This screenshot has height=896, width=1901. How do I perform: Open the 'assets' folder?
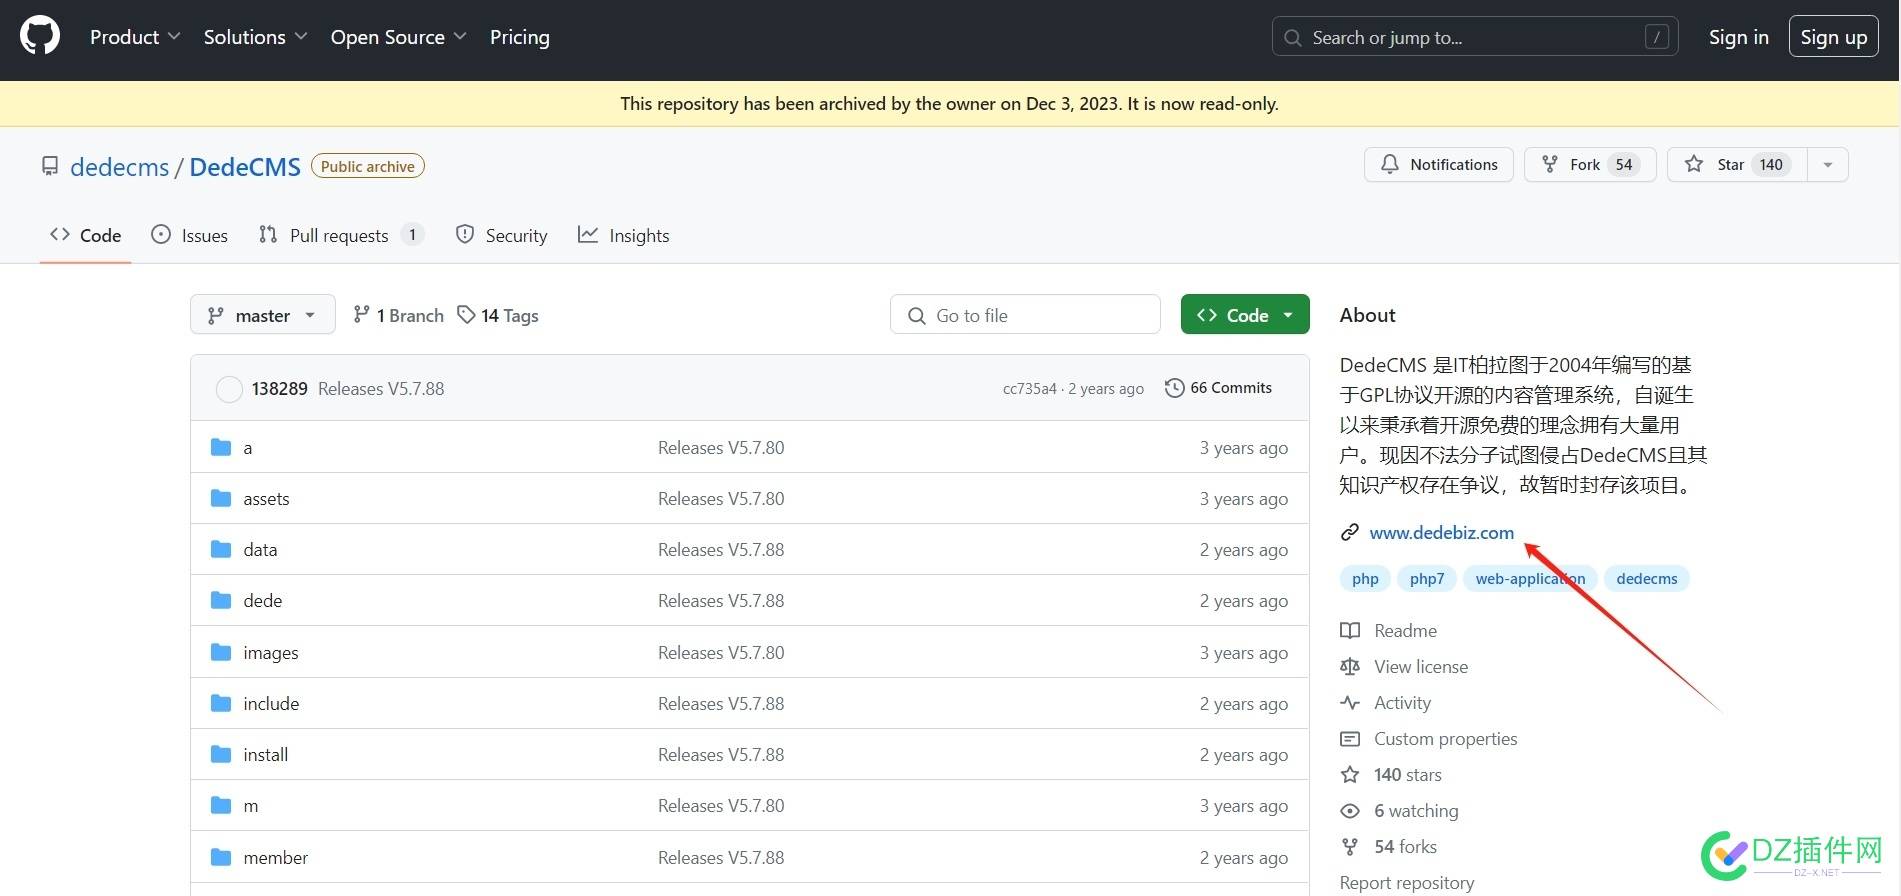266,499
